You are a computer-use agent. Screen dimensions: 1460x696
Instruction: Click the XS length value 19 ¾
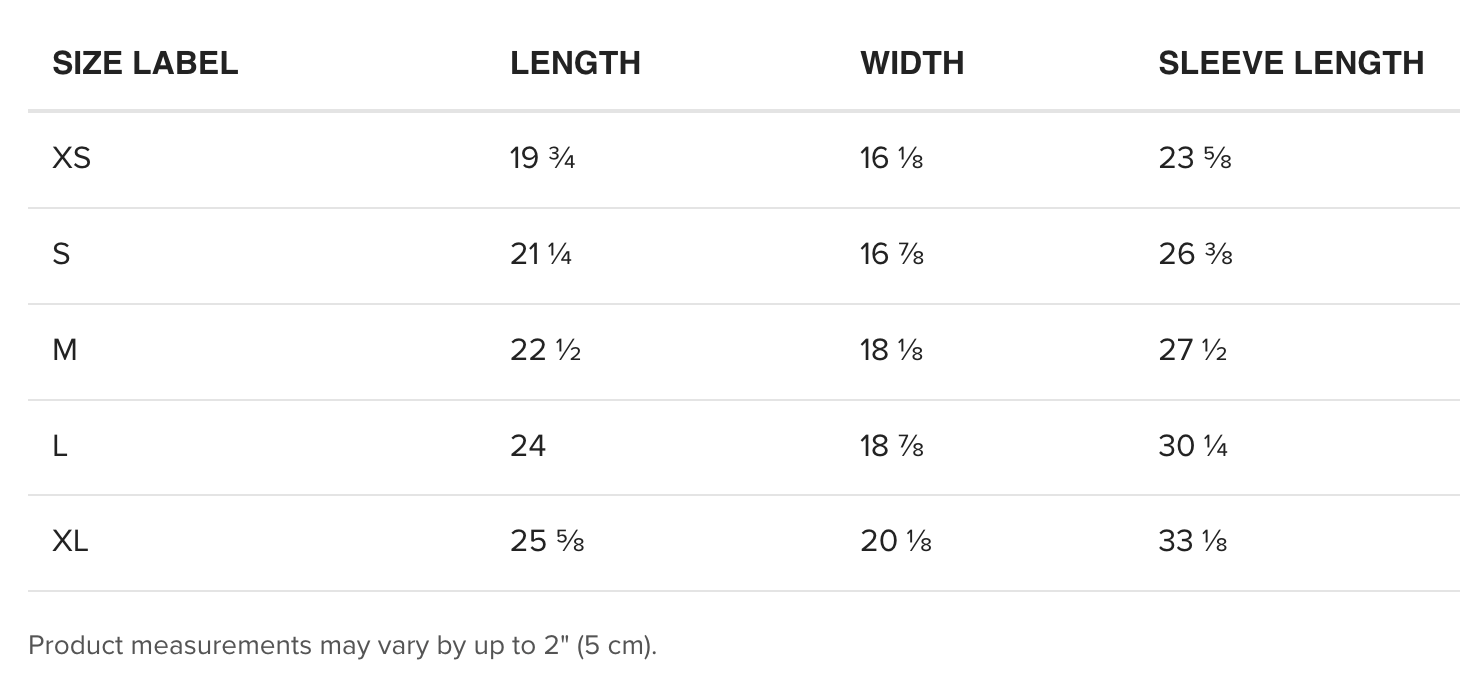coord(542,158)
